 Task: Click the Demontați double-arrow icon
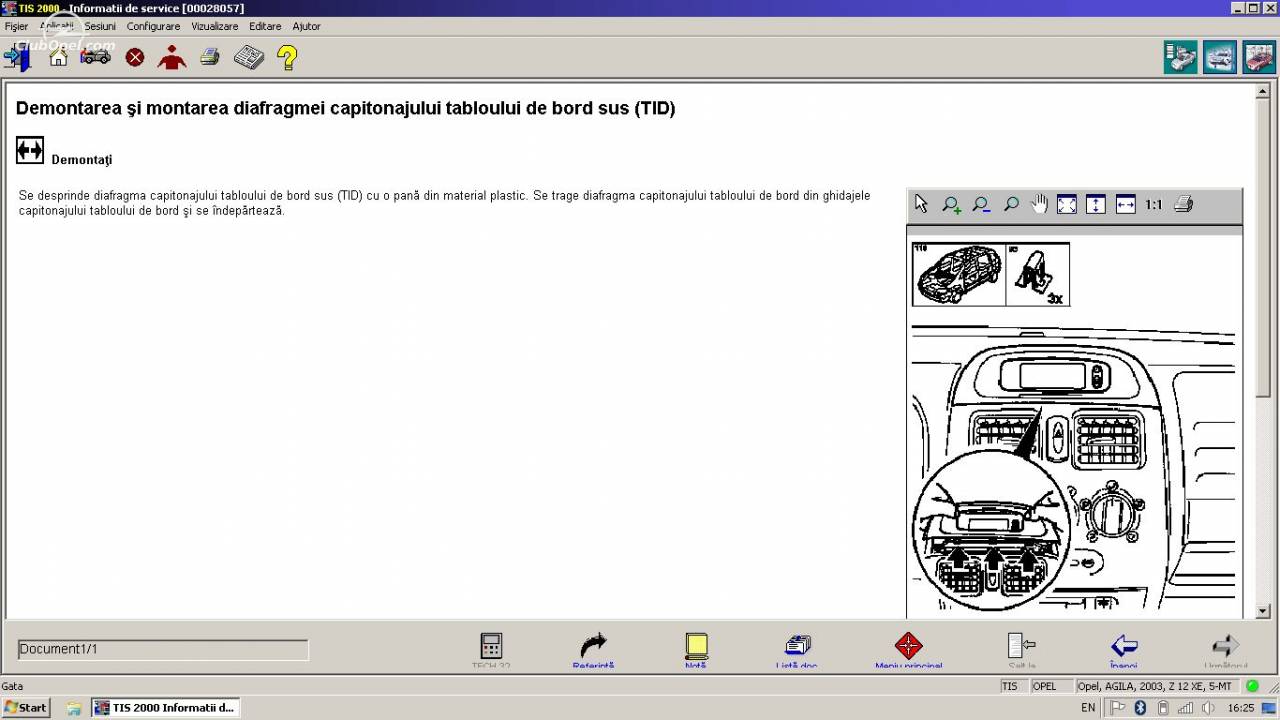[x=30, y=150]
